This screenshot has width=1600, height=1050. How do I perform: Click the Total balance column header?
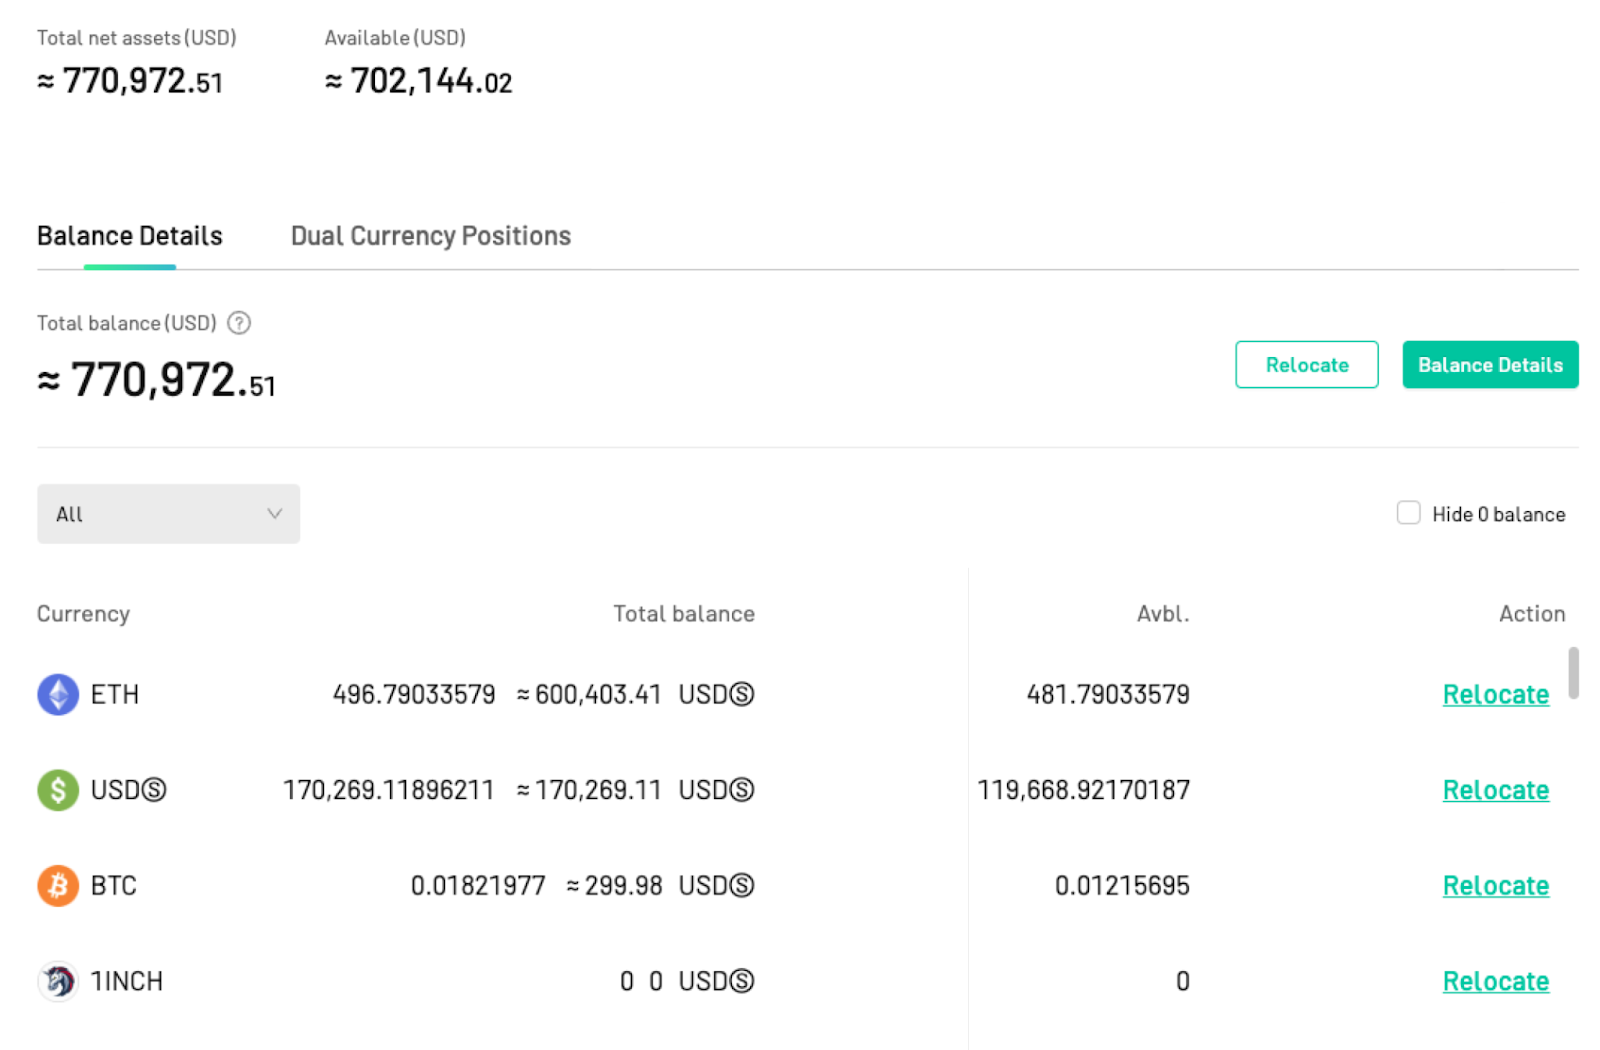click(684, 614)
